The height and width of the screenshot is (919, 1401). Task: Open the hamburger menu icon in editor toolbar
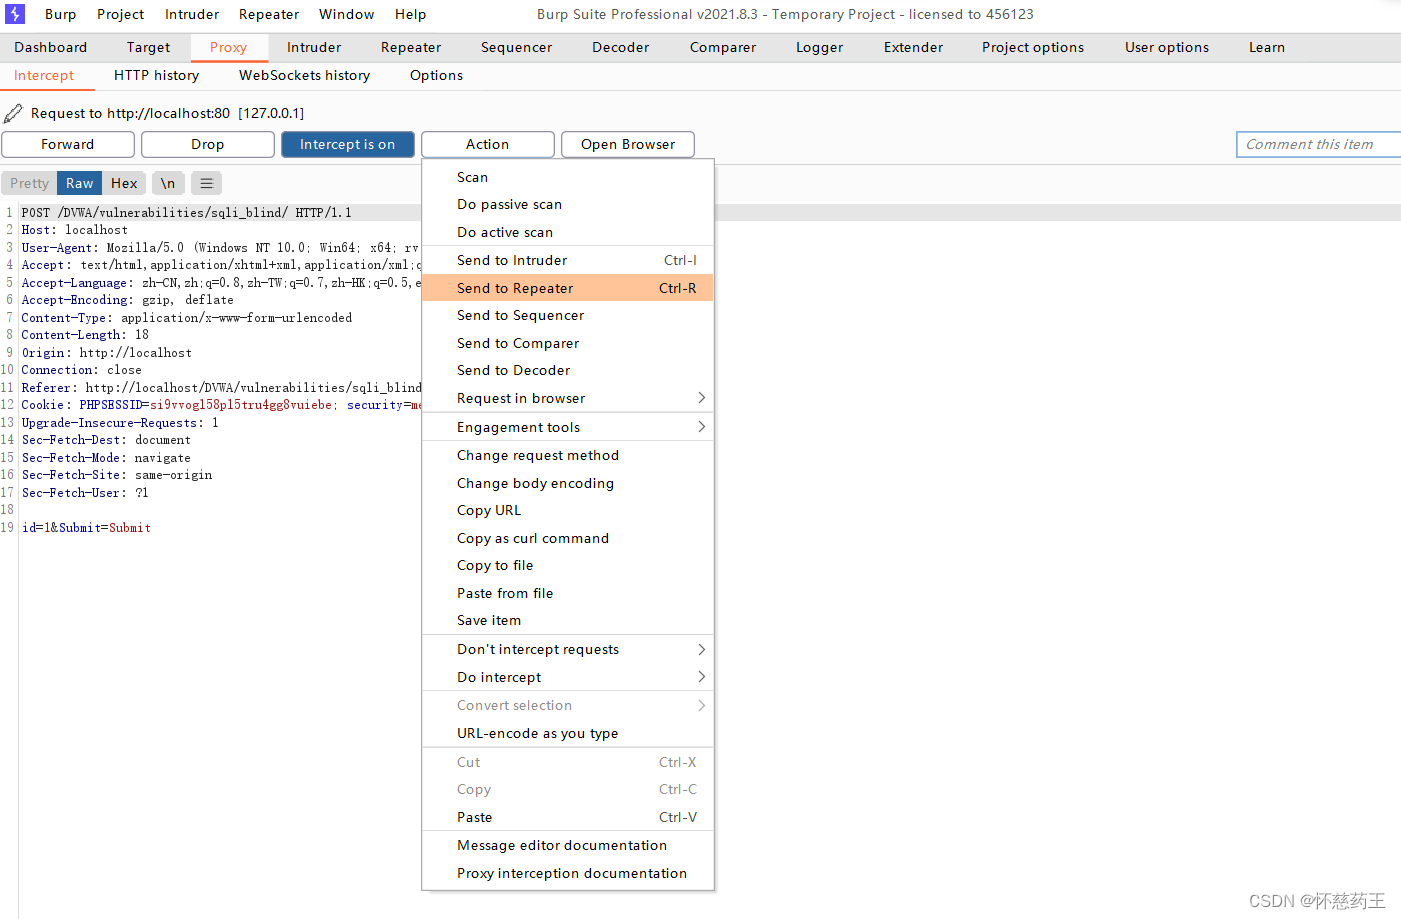coord(206,183)
